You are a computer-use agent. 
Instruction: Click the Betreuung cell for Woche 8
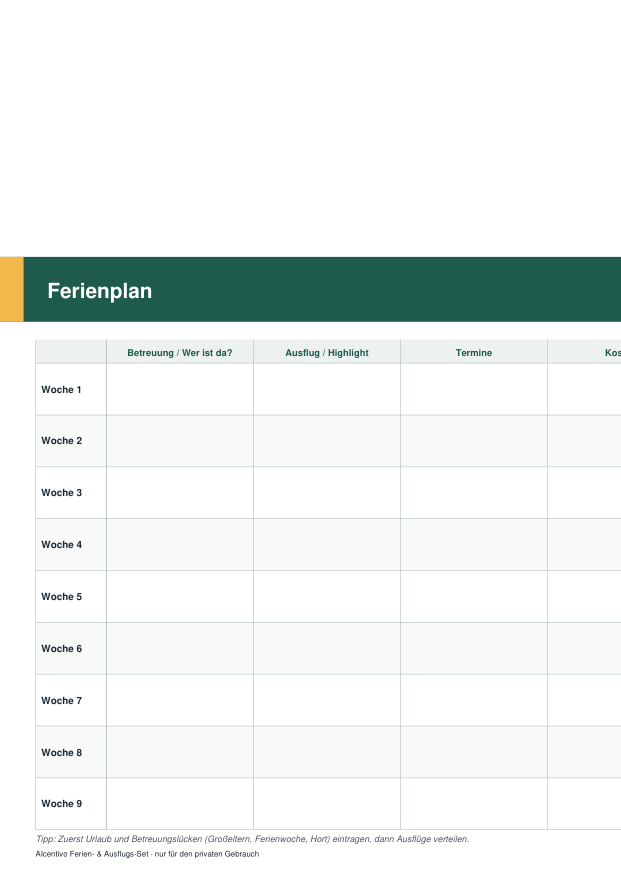pos(180,752)
